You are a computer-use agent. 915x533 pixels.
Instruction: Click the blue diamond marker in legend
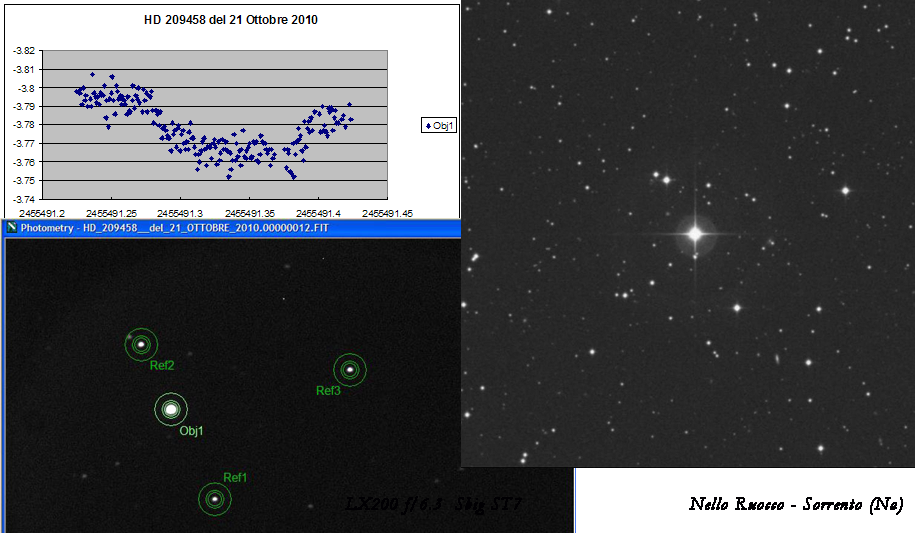(x=428, y=126)
